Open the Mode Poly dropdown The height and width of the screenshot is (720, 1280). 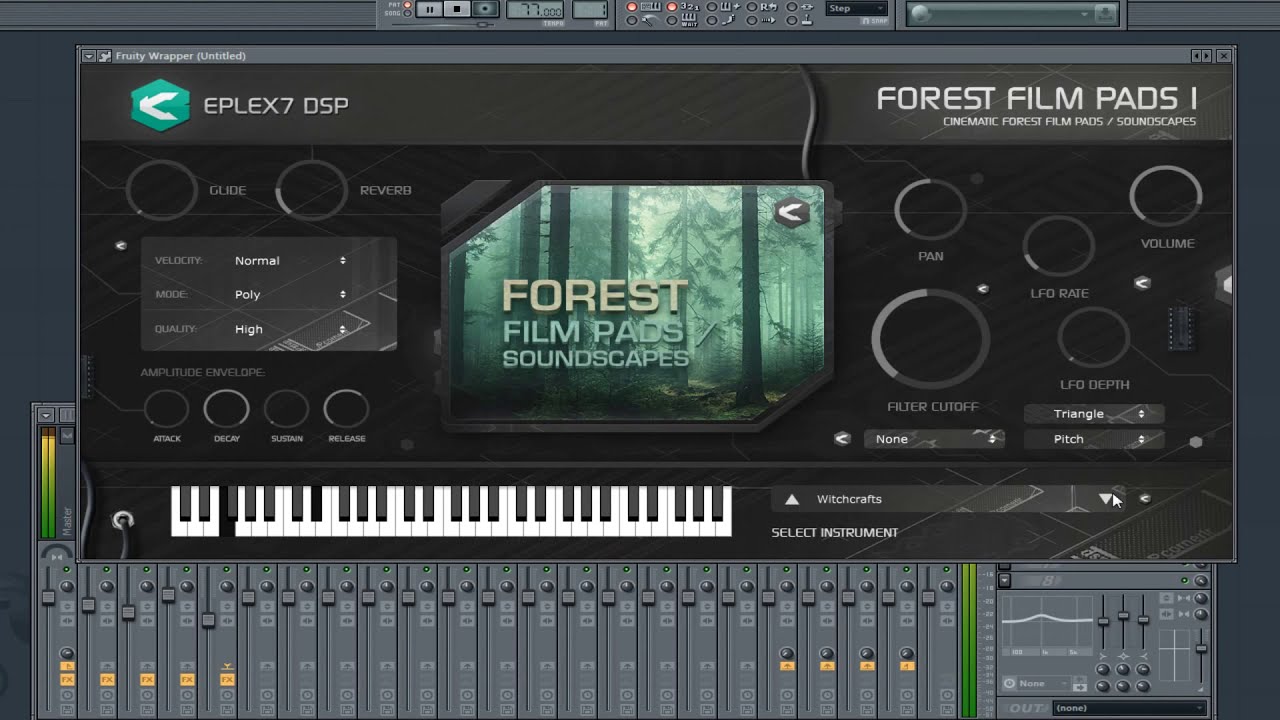pos(290,294)
